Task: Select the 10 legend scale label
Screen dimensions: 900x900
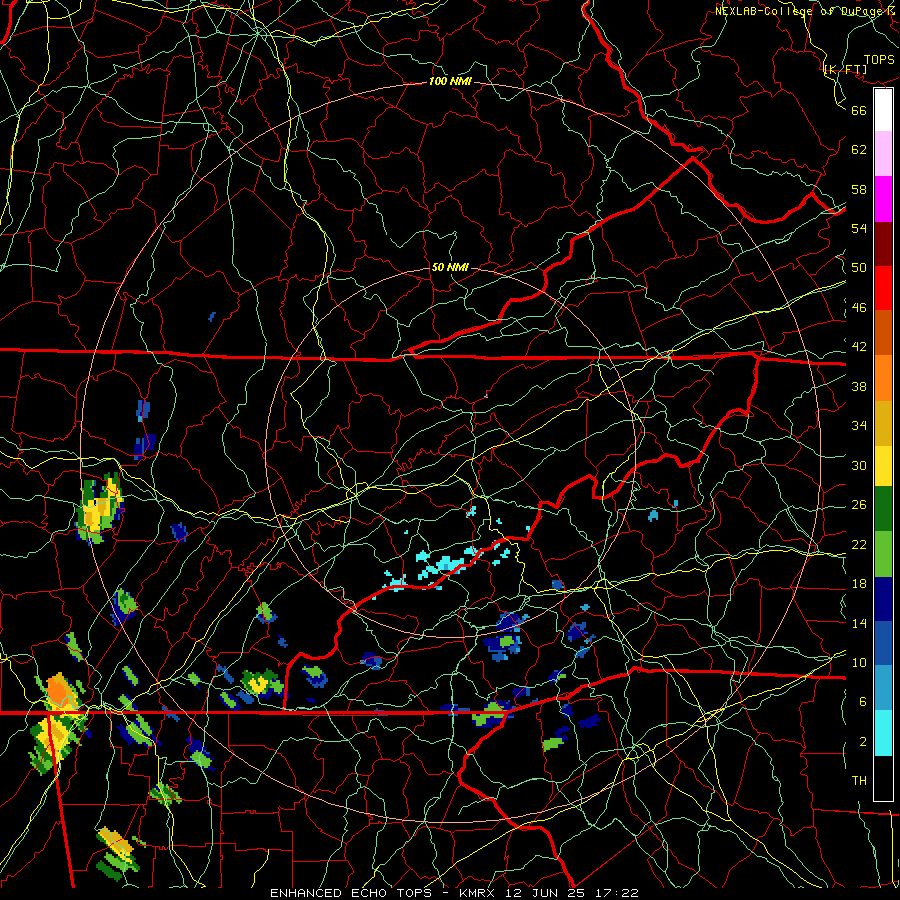Action: pos(859,662)
